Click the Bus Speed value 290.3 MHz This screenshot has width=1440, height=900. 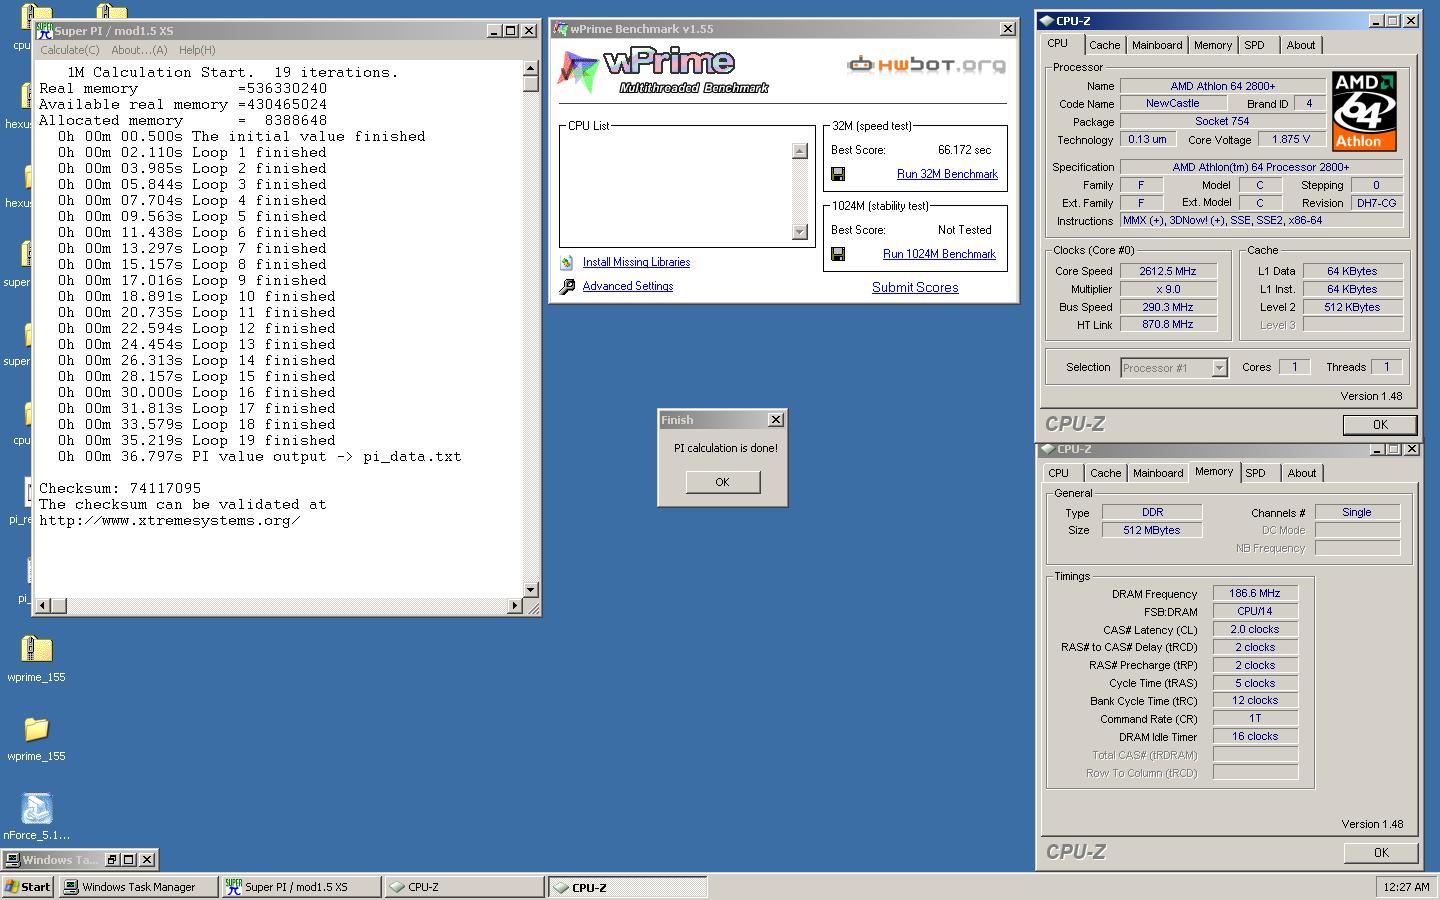tap(1167, 307)
